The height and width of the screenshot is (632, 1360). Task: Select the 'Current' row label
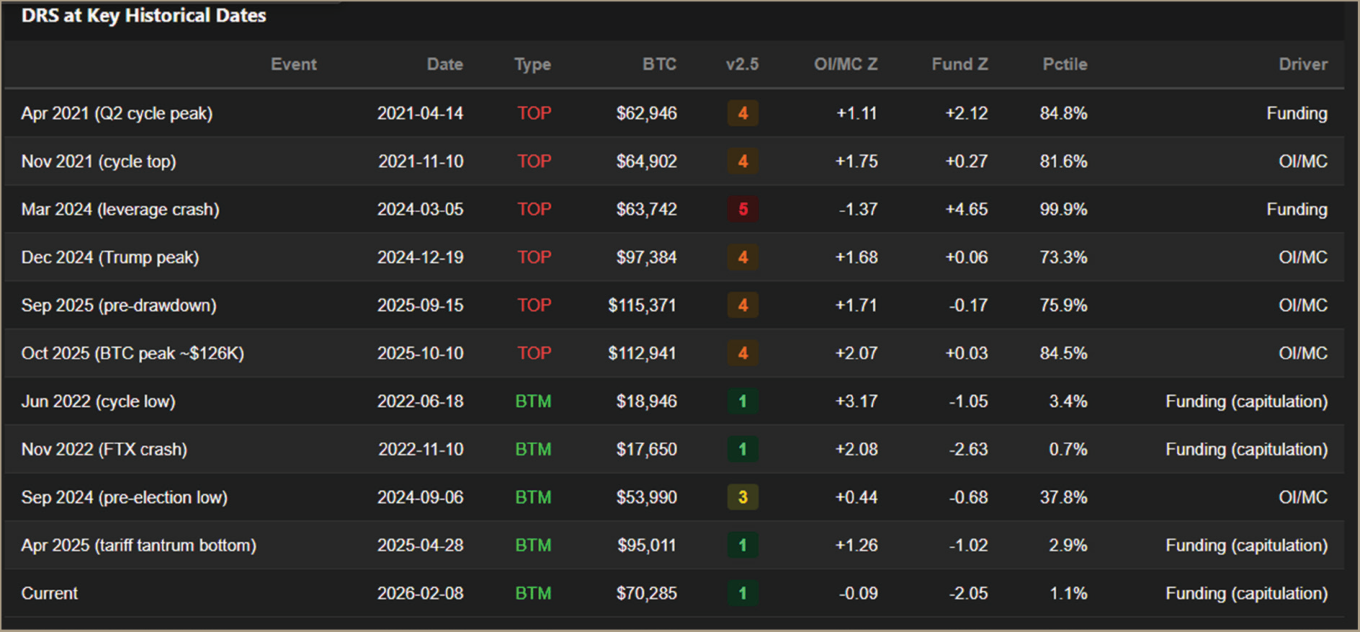click(49, 593)
